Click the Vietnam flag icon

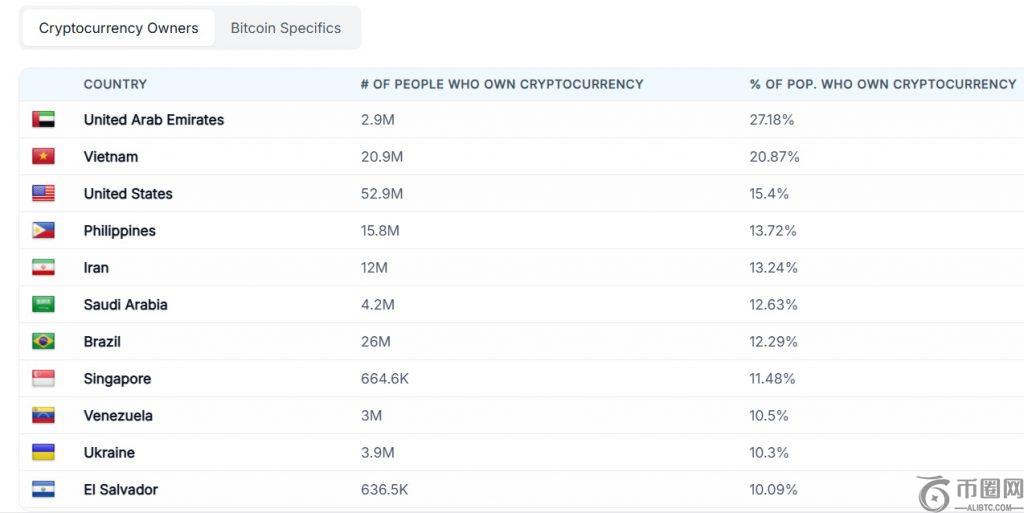43,157
